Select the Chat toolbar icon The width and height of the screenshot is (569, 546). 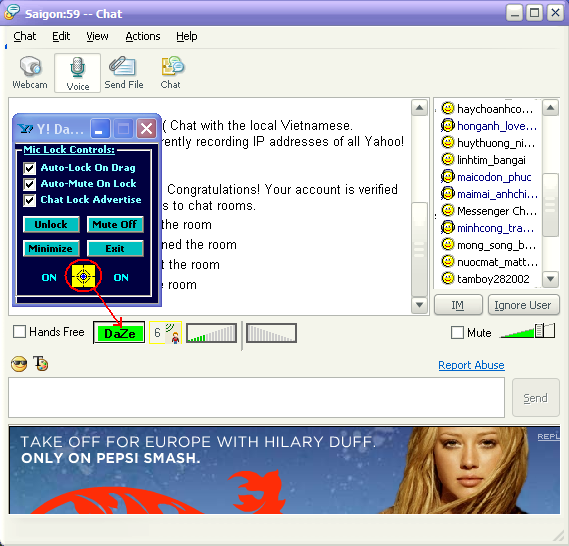[172, 66]
